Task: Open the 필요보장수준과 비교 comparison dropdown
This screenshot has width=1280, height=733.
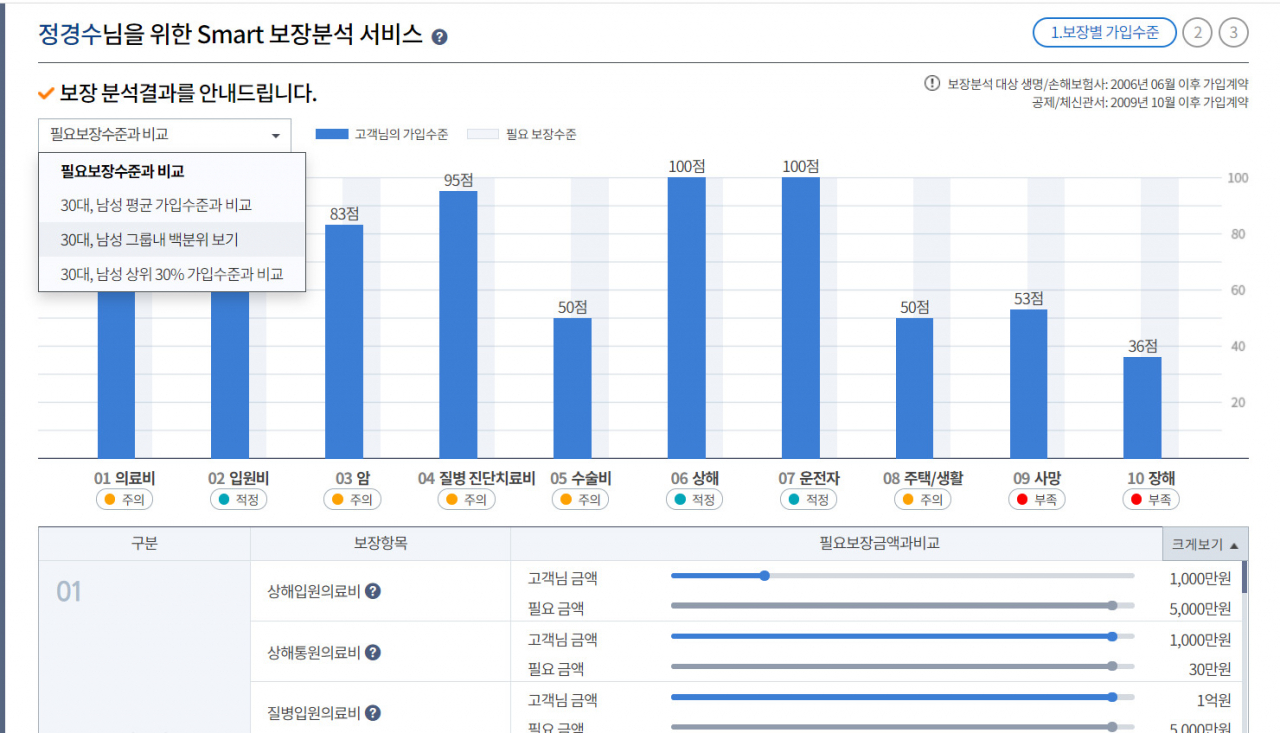Action: coord(163,135)
